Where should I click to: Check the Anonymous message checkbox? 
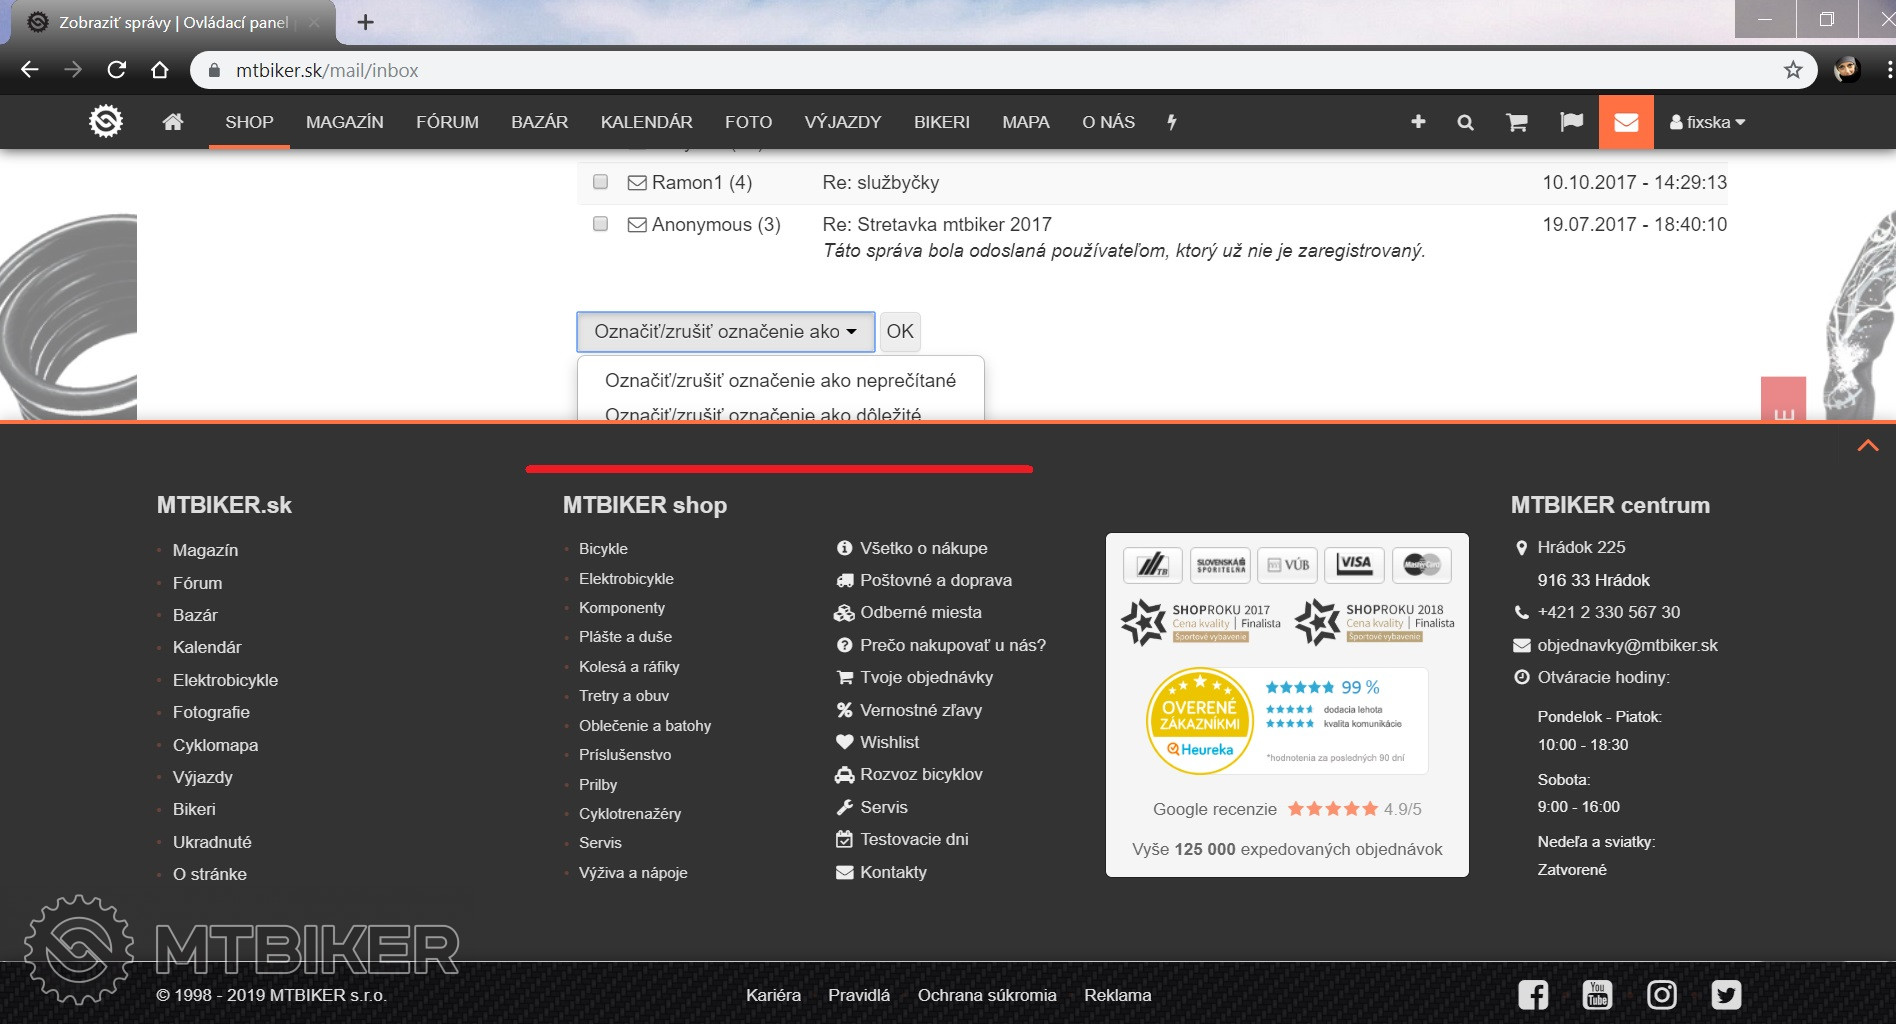[601, 224]
